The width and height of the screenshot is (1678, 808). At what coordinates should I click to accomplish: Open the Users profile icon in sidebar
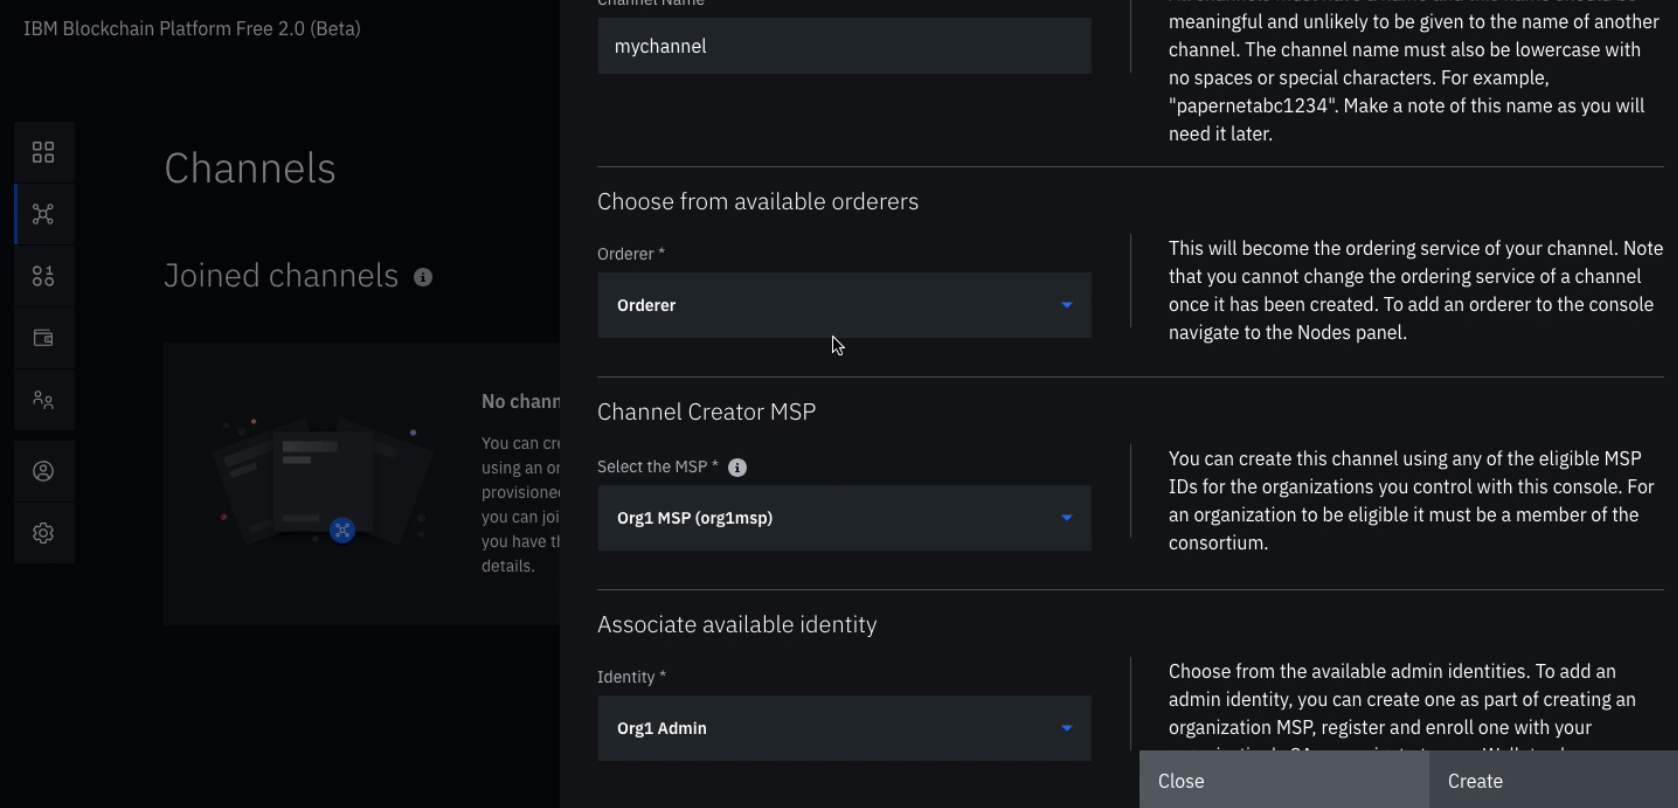pyautogui.click(x=43, y=471)
